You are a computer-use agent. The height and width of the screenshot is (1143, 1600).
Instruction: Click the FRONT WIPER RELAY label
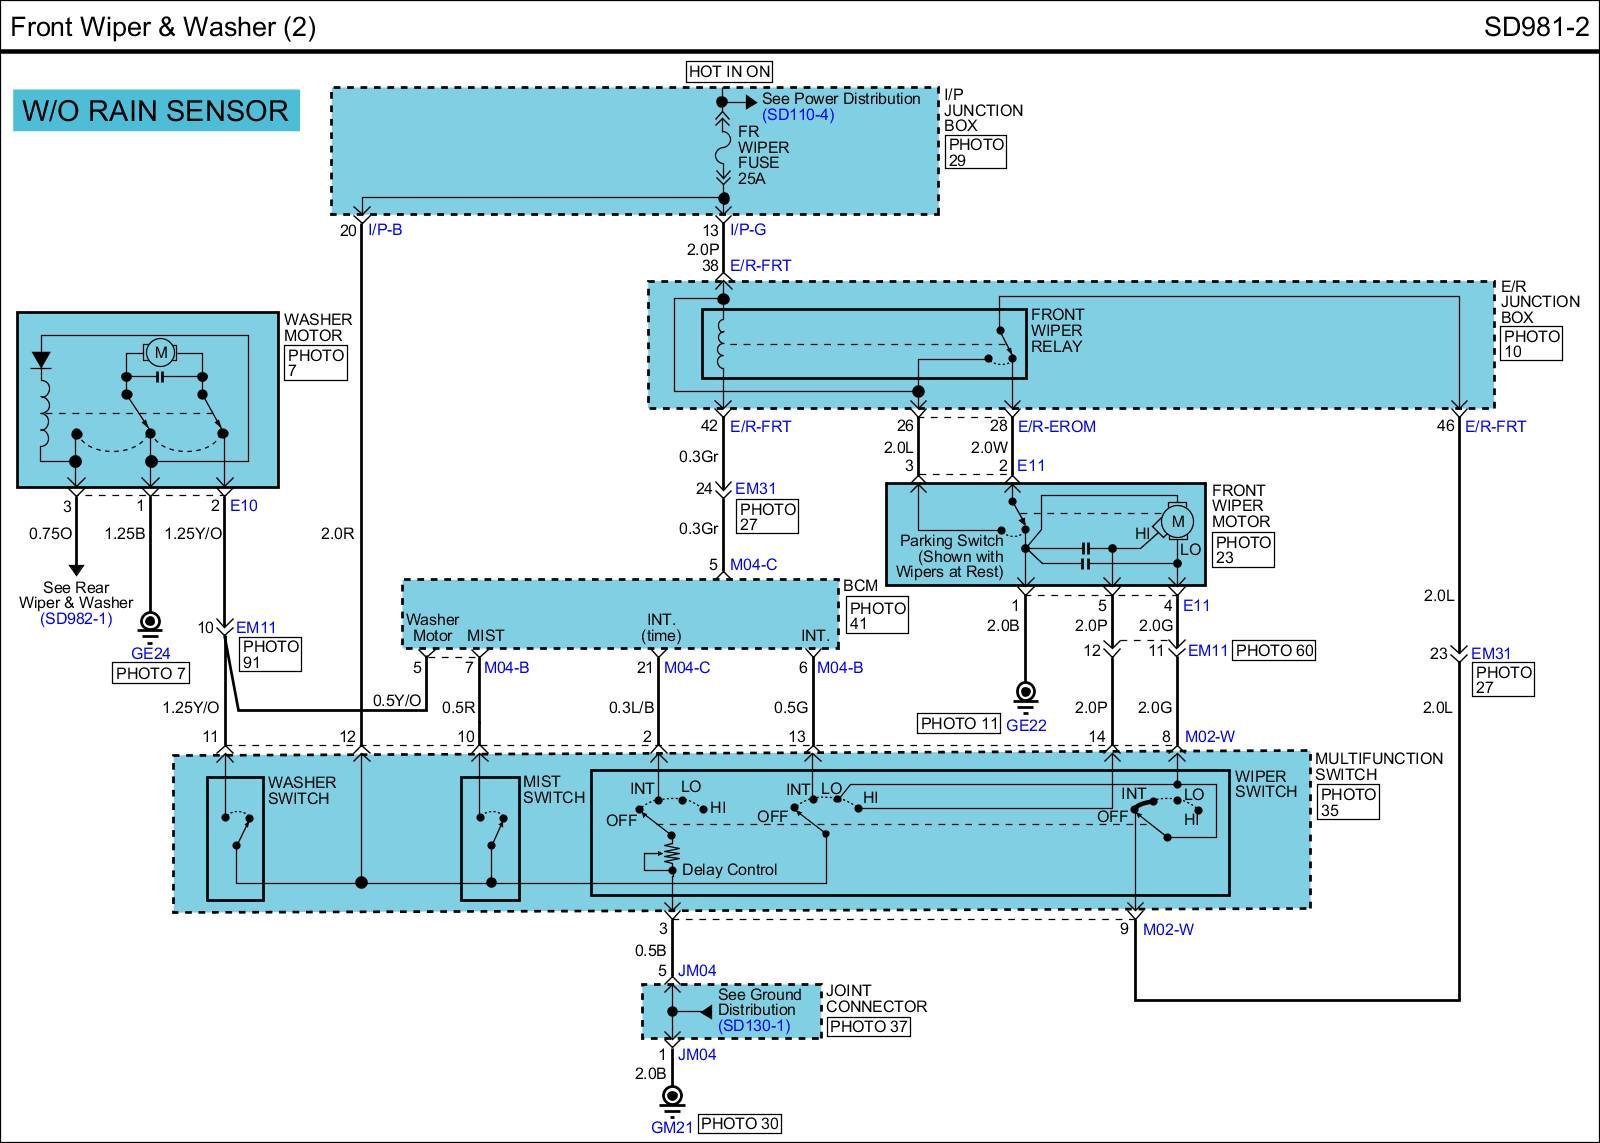tap(1057, 330)
